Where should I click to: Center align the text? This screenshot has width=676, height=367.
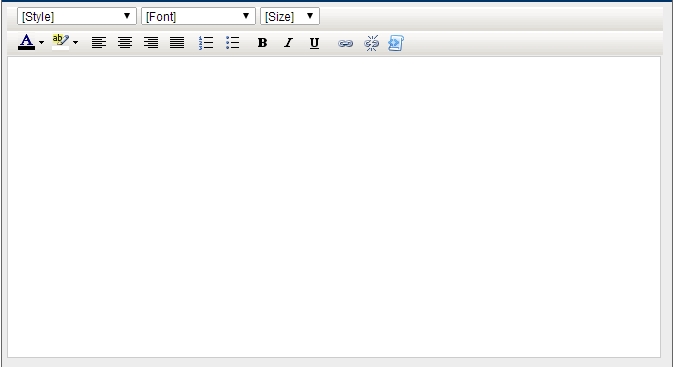point(125,43)
